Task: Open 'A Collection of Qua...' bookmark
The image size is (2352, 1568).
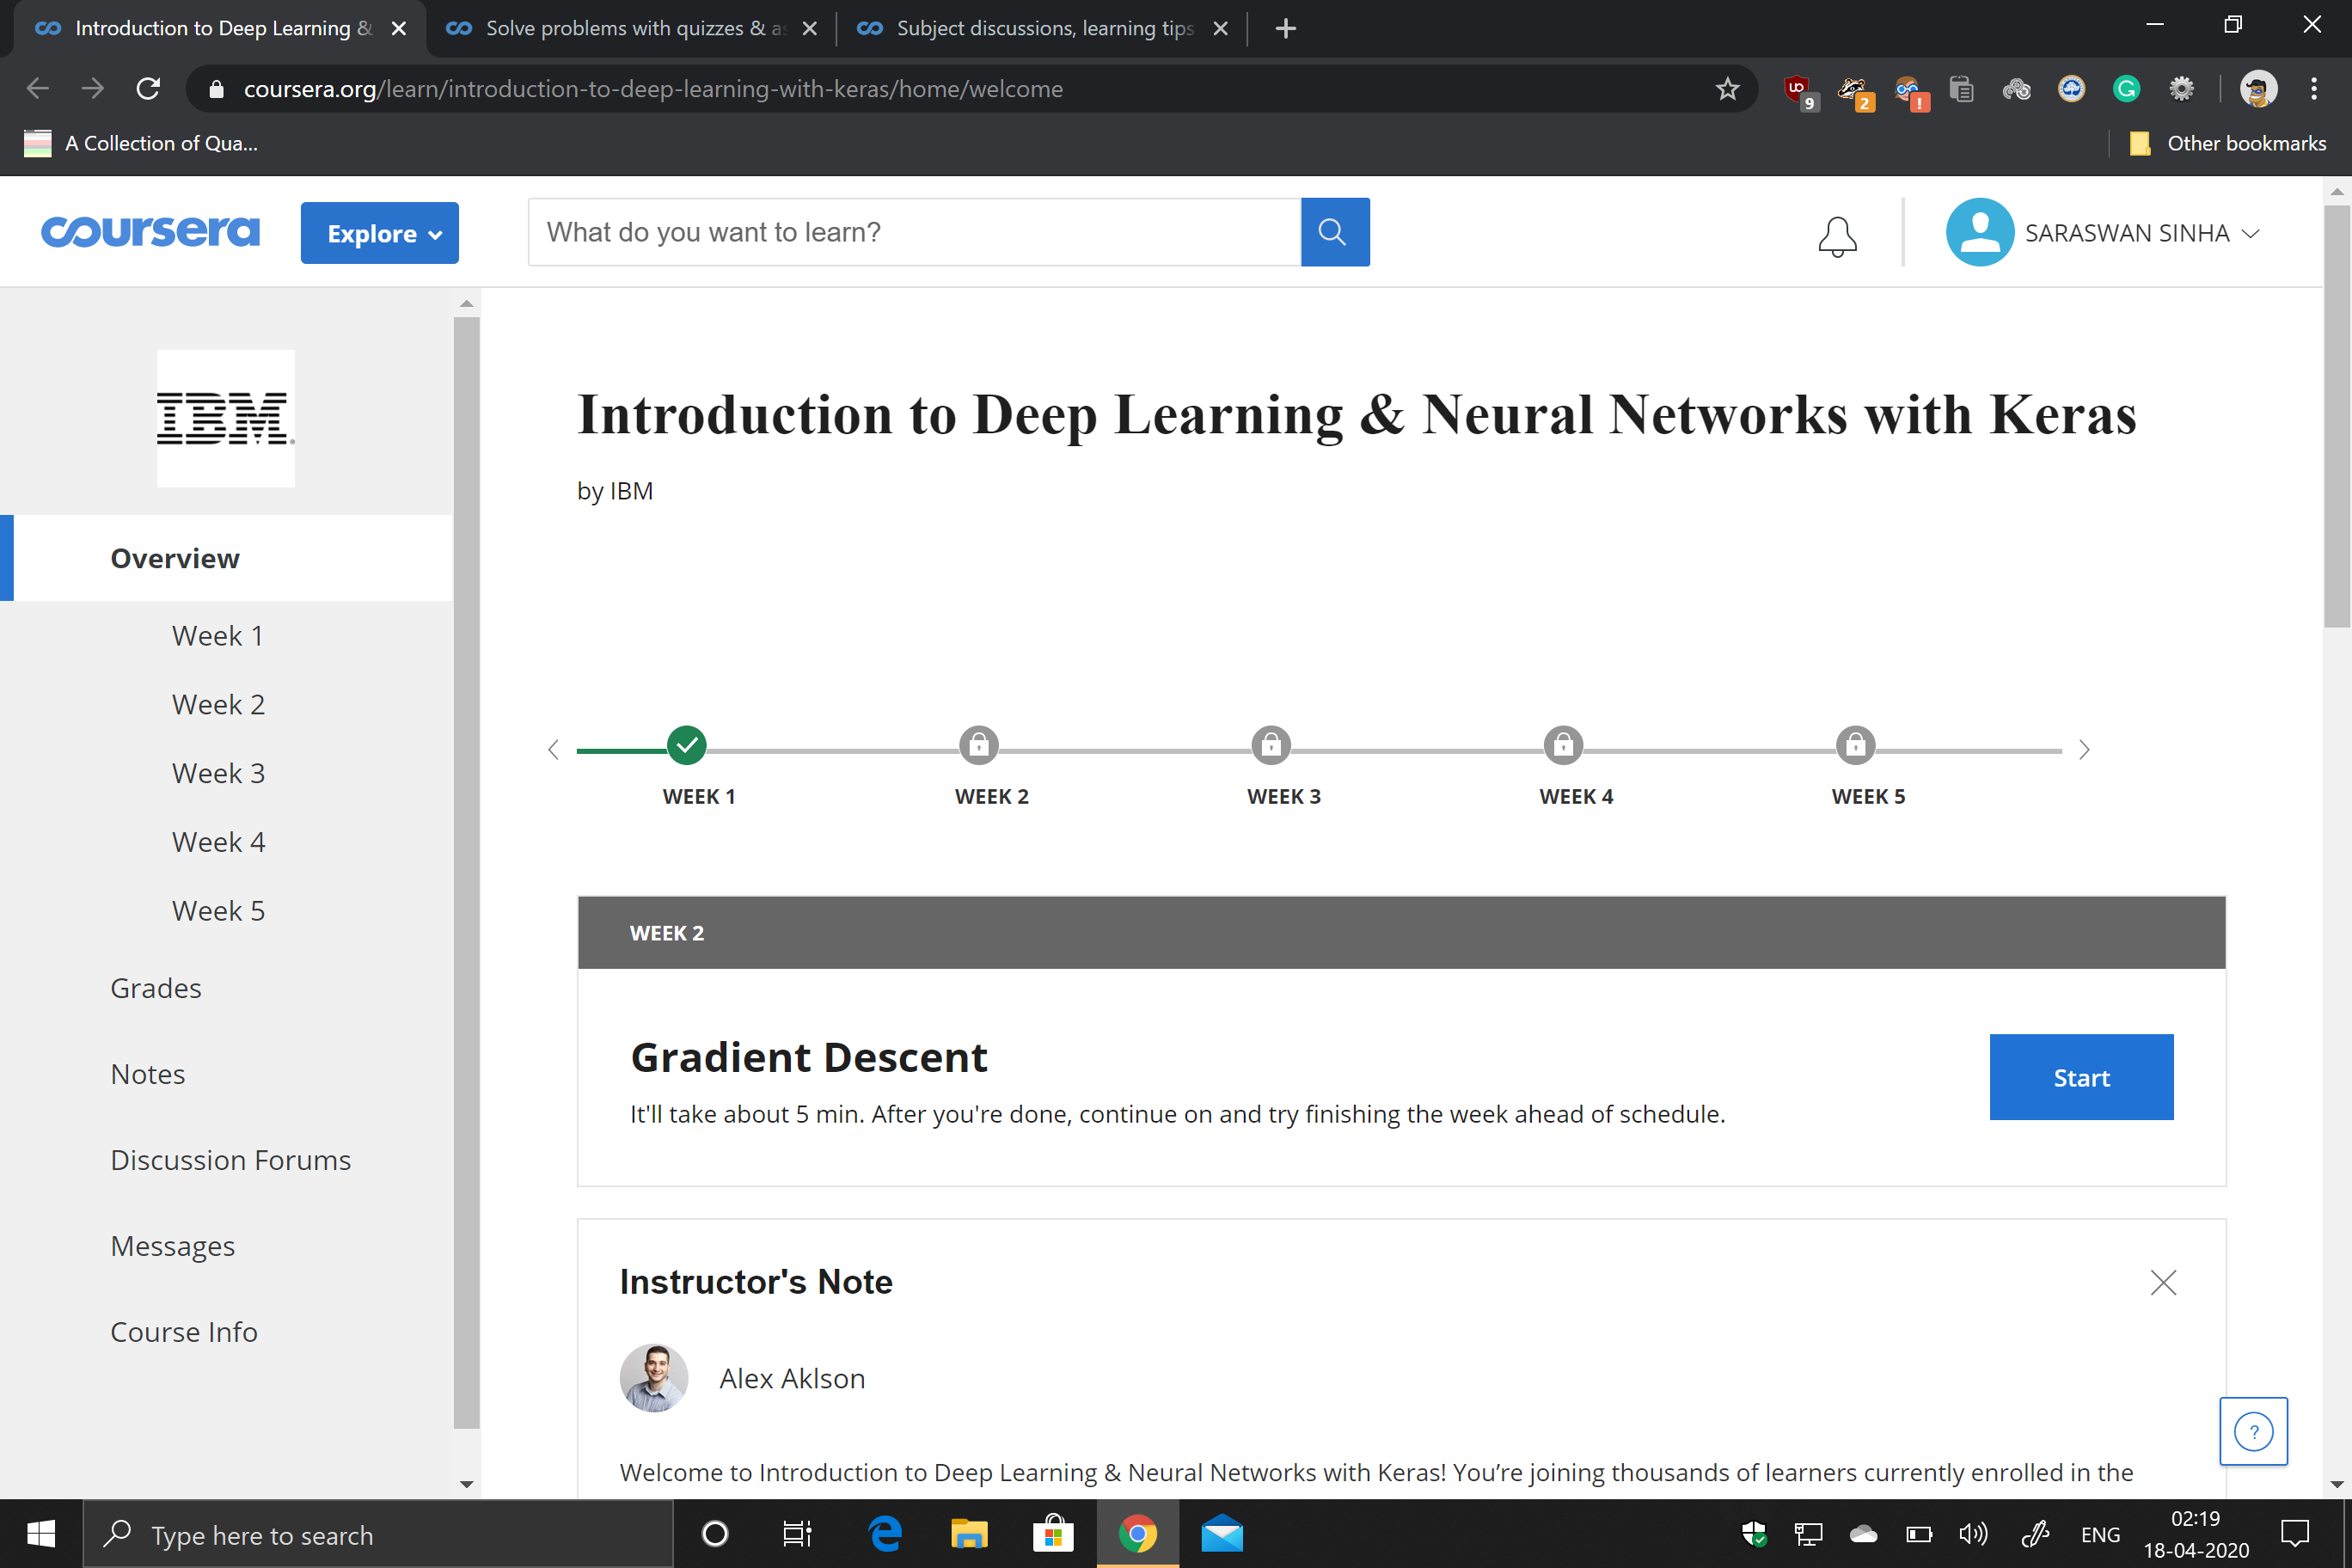Action: click(x=141, y=143)
